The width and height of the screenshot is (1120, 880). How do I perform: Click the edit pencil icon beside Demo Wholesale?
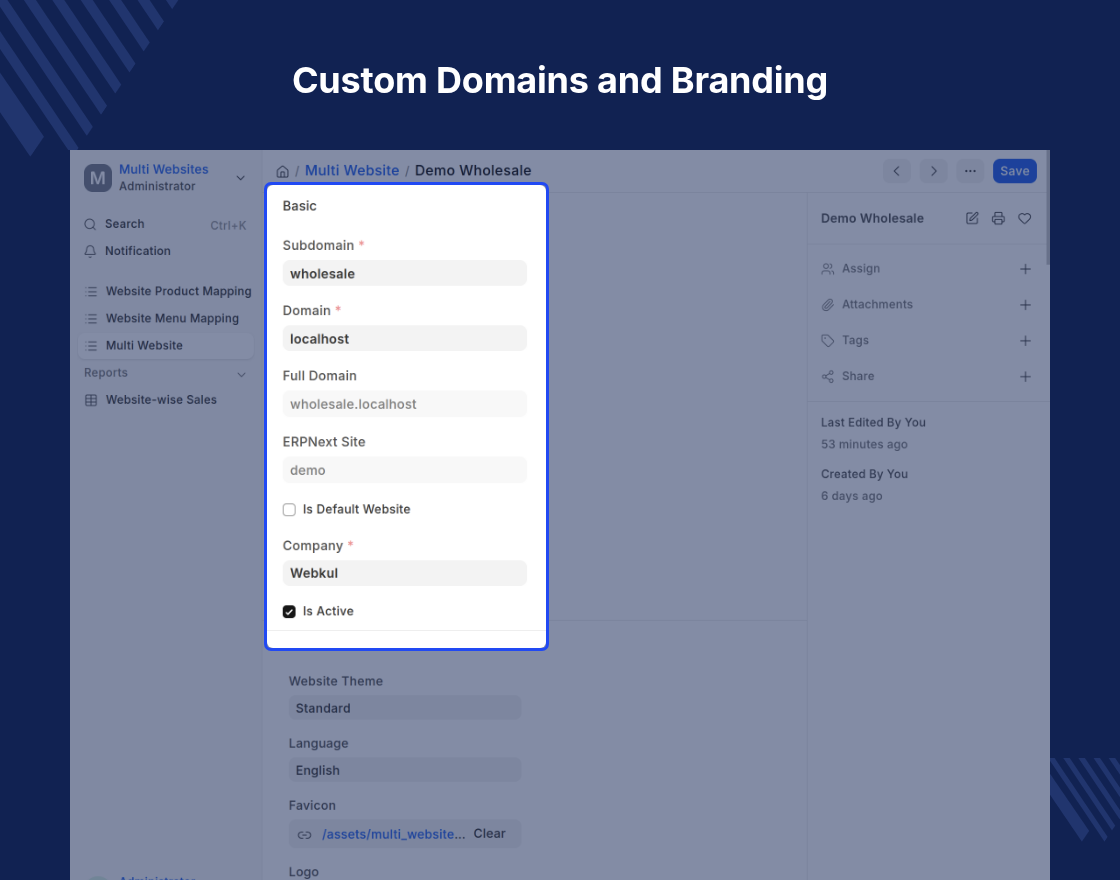pyautogui.click(x=972, y=219)
